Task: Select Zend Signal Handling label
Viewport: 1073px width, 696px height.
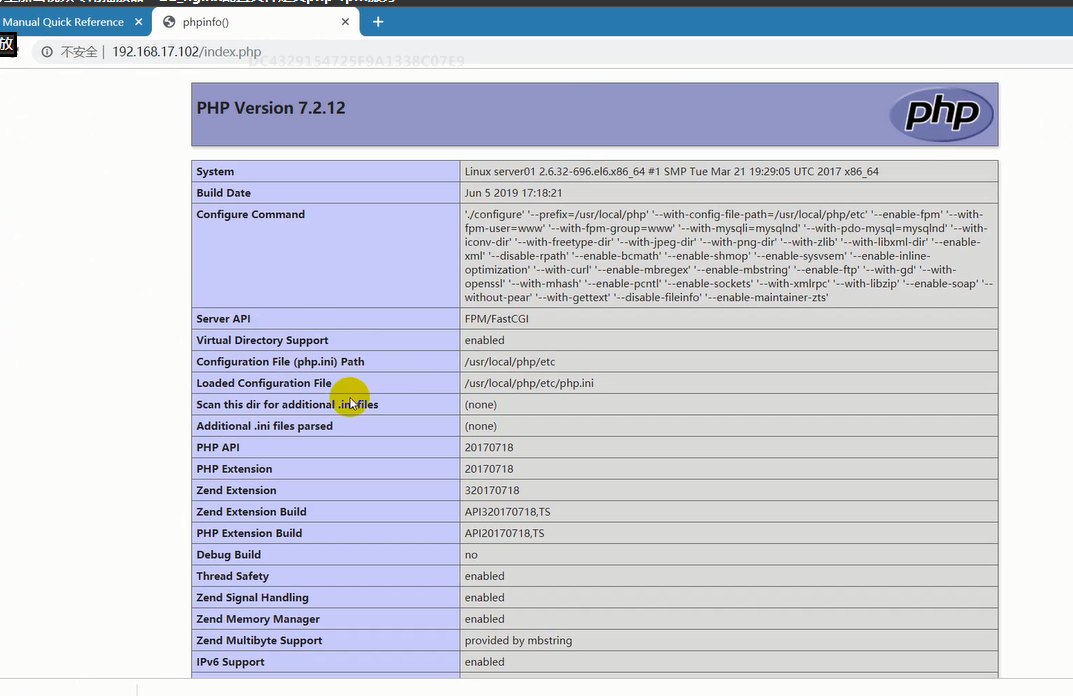Action: 253,597
